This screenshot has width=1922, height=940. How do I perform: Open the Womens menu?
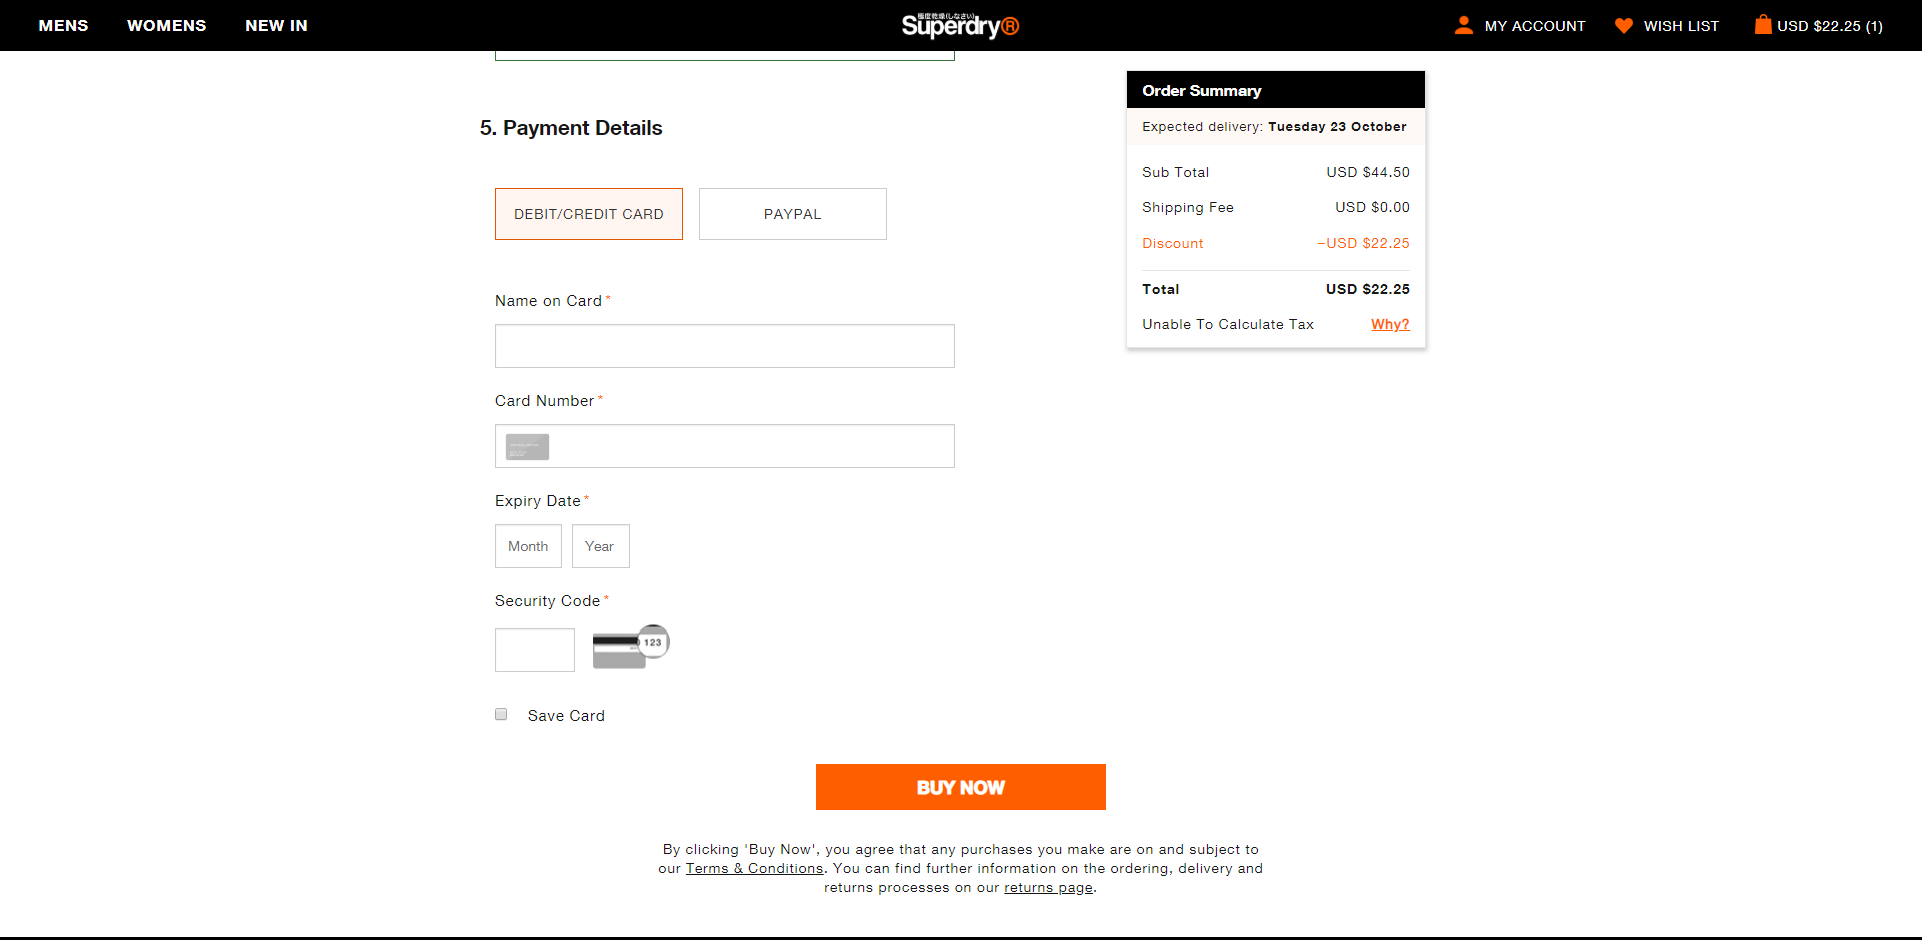(166, 25)
